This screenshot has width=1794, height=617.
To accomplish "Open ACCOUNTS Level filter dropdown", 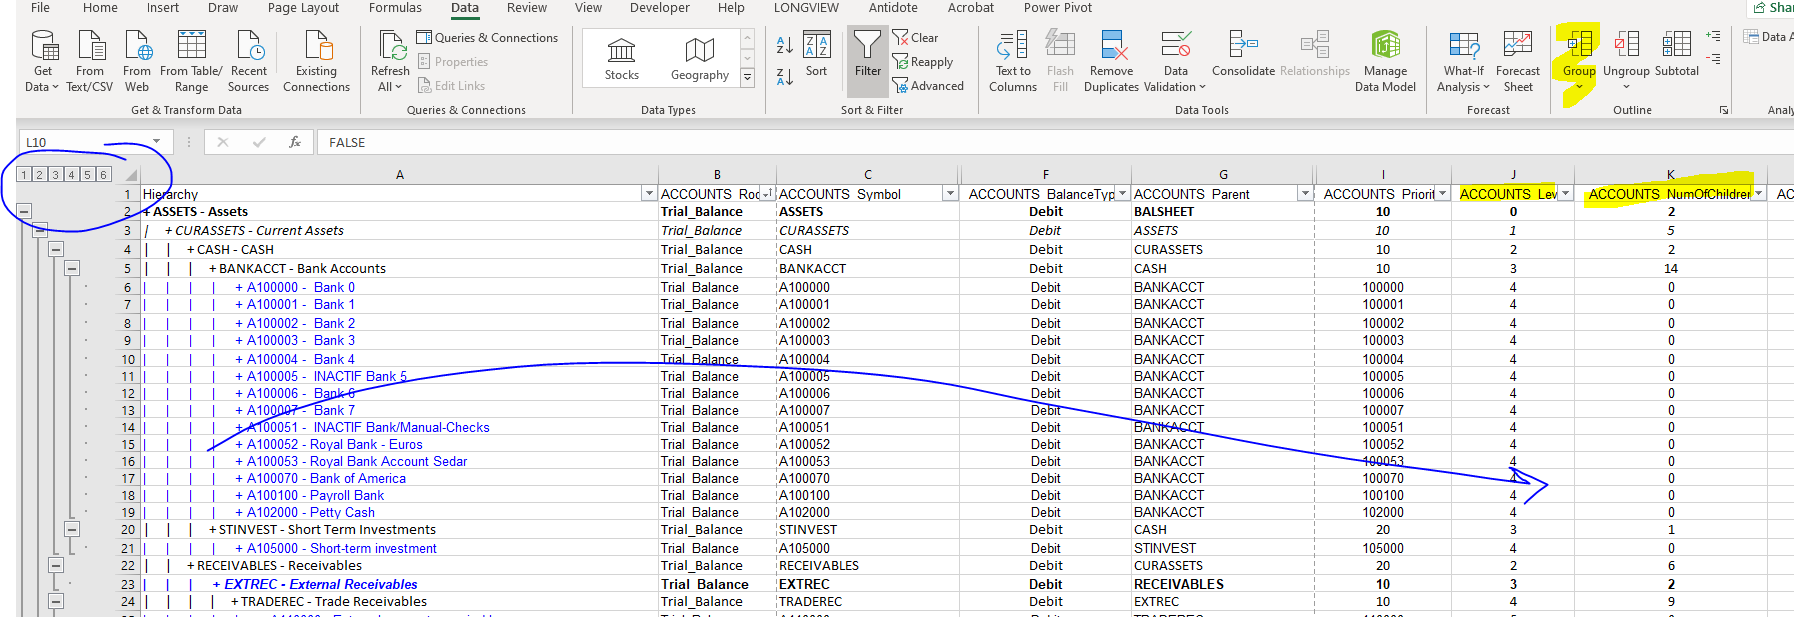I will pos(1565,194).
